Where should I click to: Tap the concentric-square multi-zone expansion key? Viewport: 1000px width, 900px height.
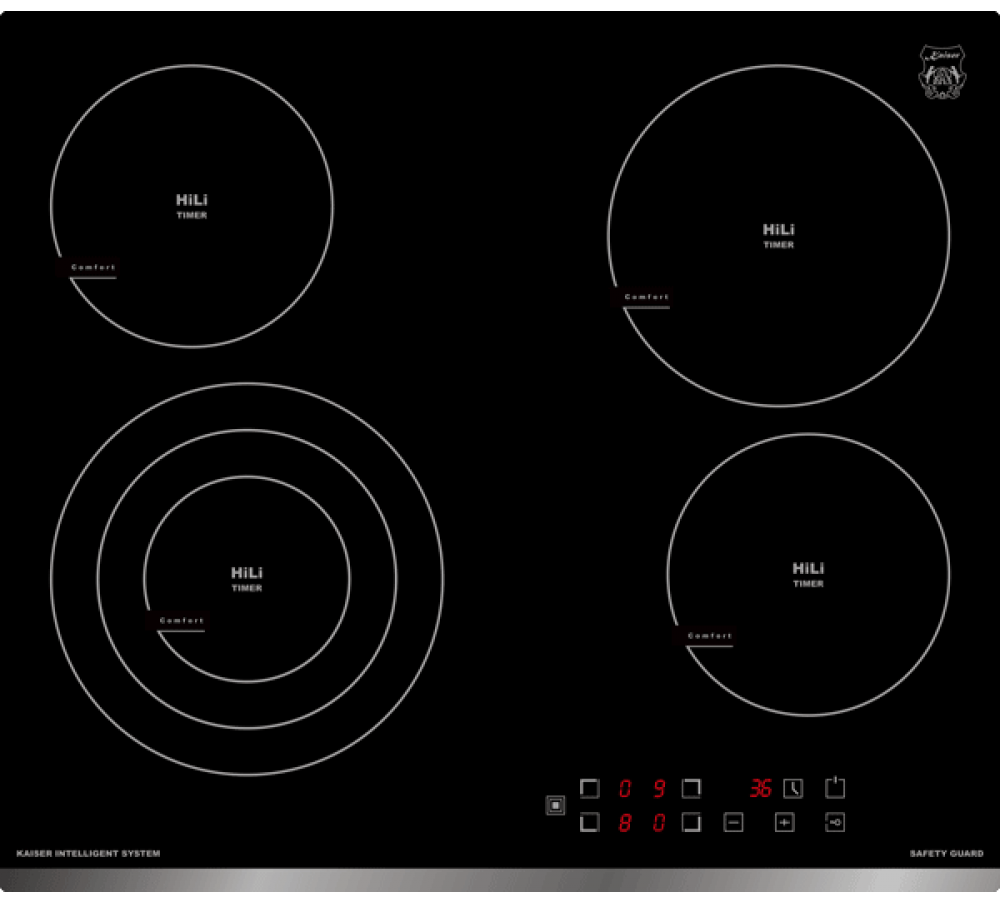[555, 805]
